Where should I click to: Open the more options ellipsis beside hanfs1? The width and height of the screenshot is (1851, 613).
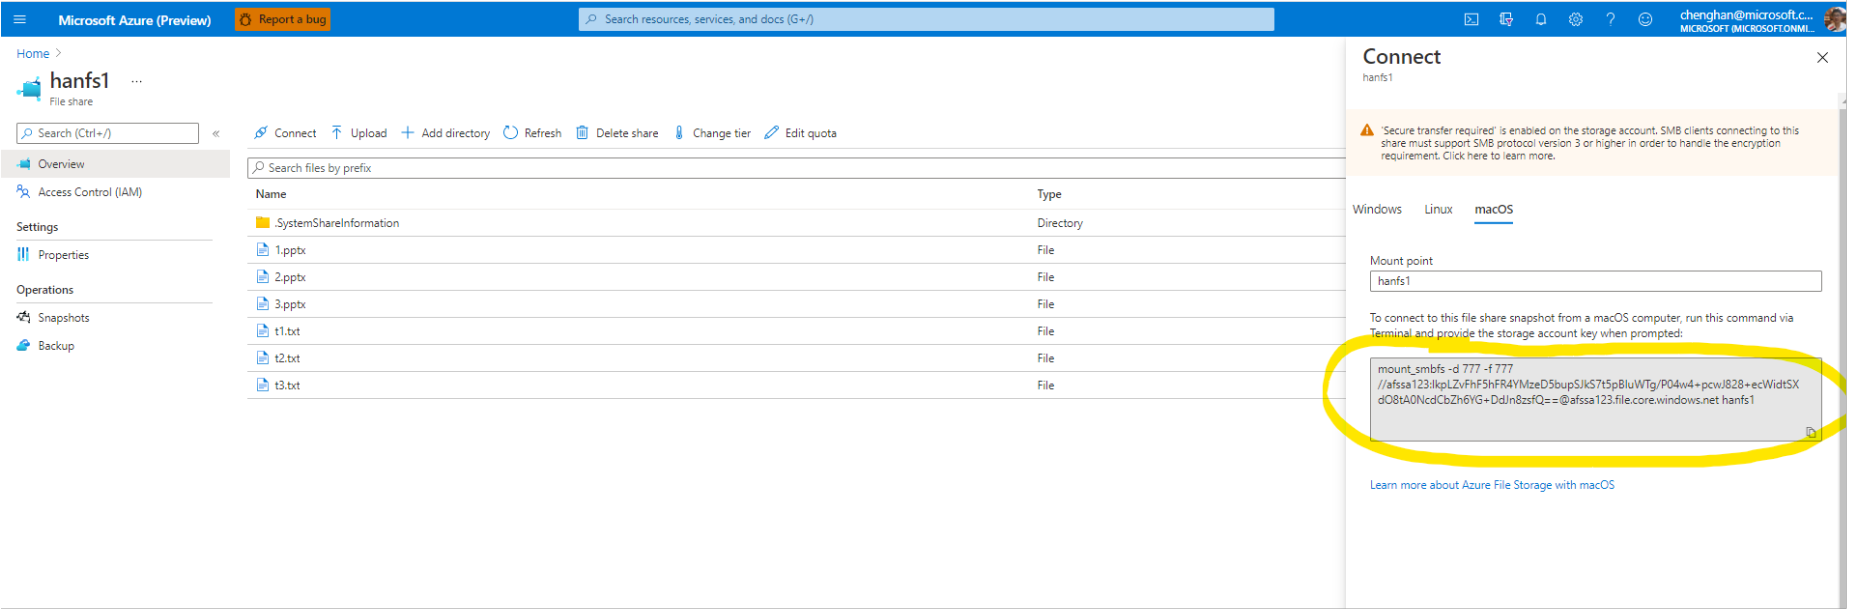coord(137,82)
